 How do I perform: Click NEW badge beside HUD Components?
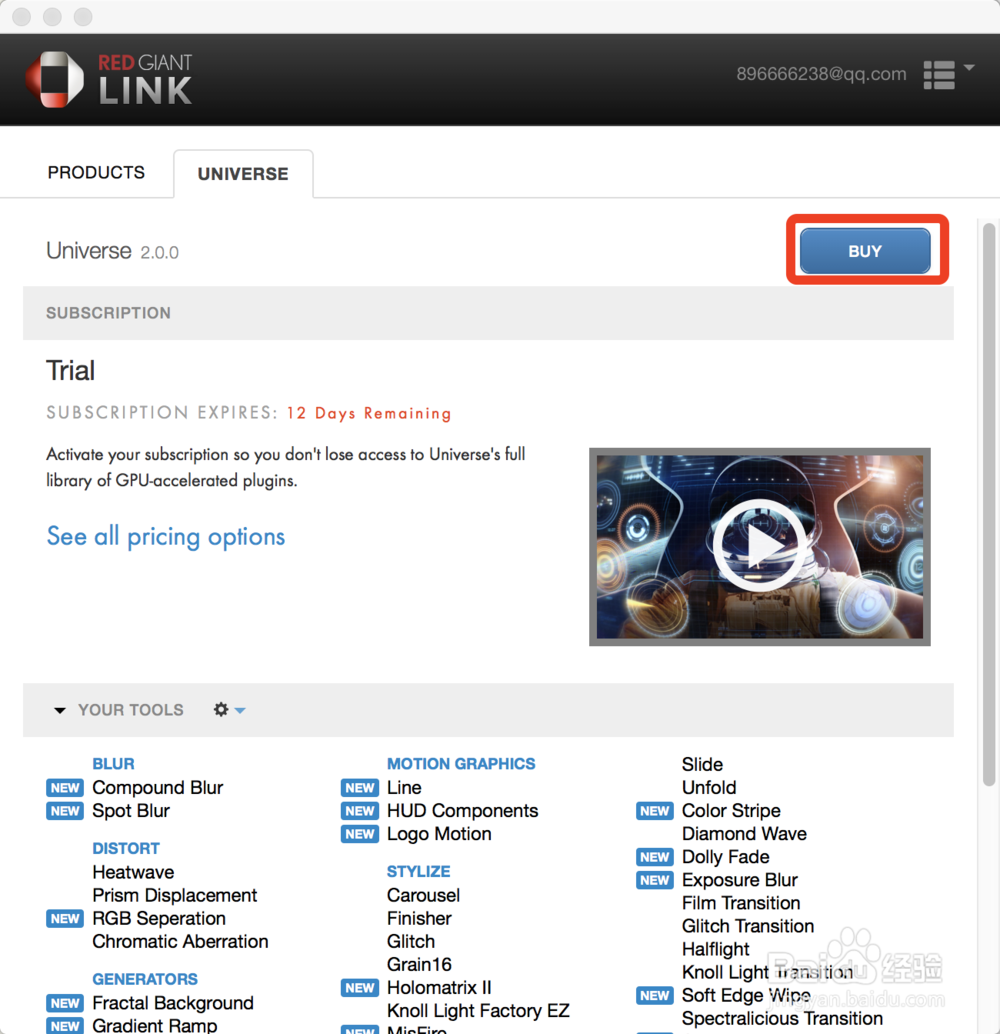pyautogui.click(x=359, y=811)
